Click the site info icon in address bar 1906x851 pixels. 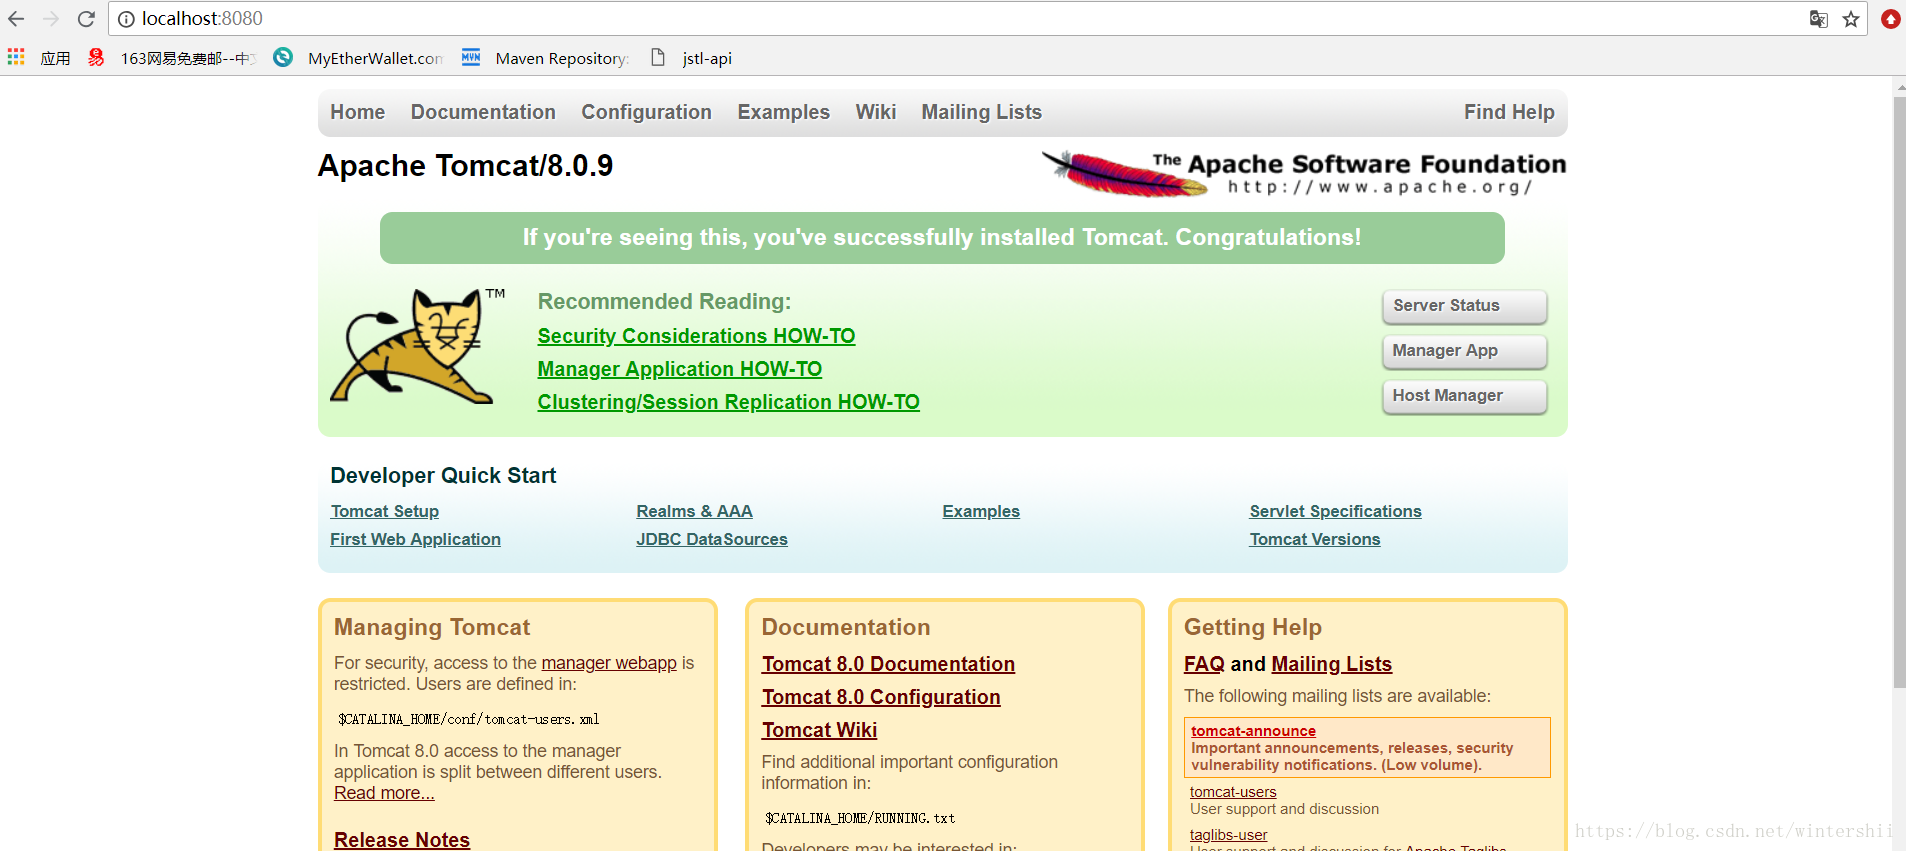coord(126,19)
